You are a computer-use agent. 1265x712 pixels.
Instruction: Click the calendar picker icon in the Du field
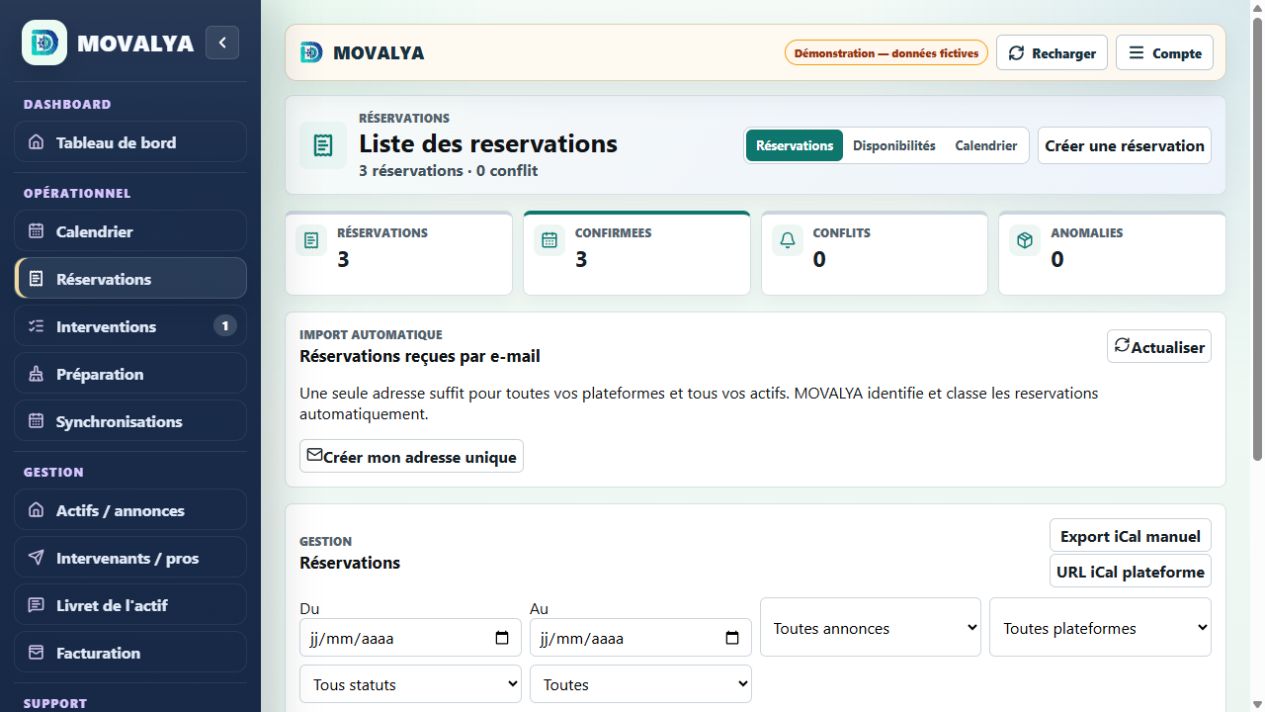pos(502,638)
